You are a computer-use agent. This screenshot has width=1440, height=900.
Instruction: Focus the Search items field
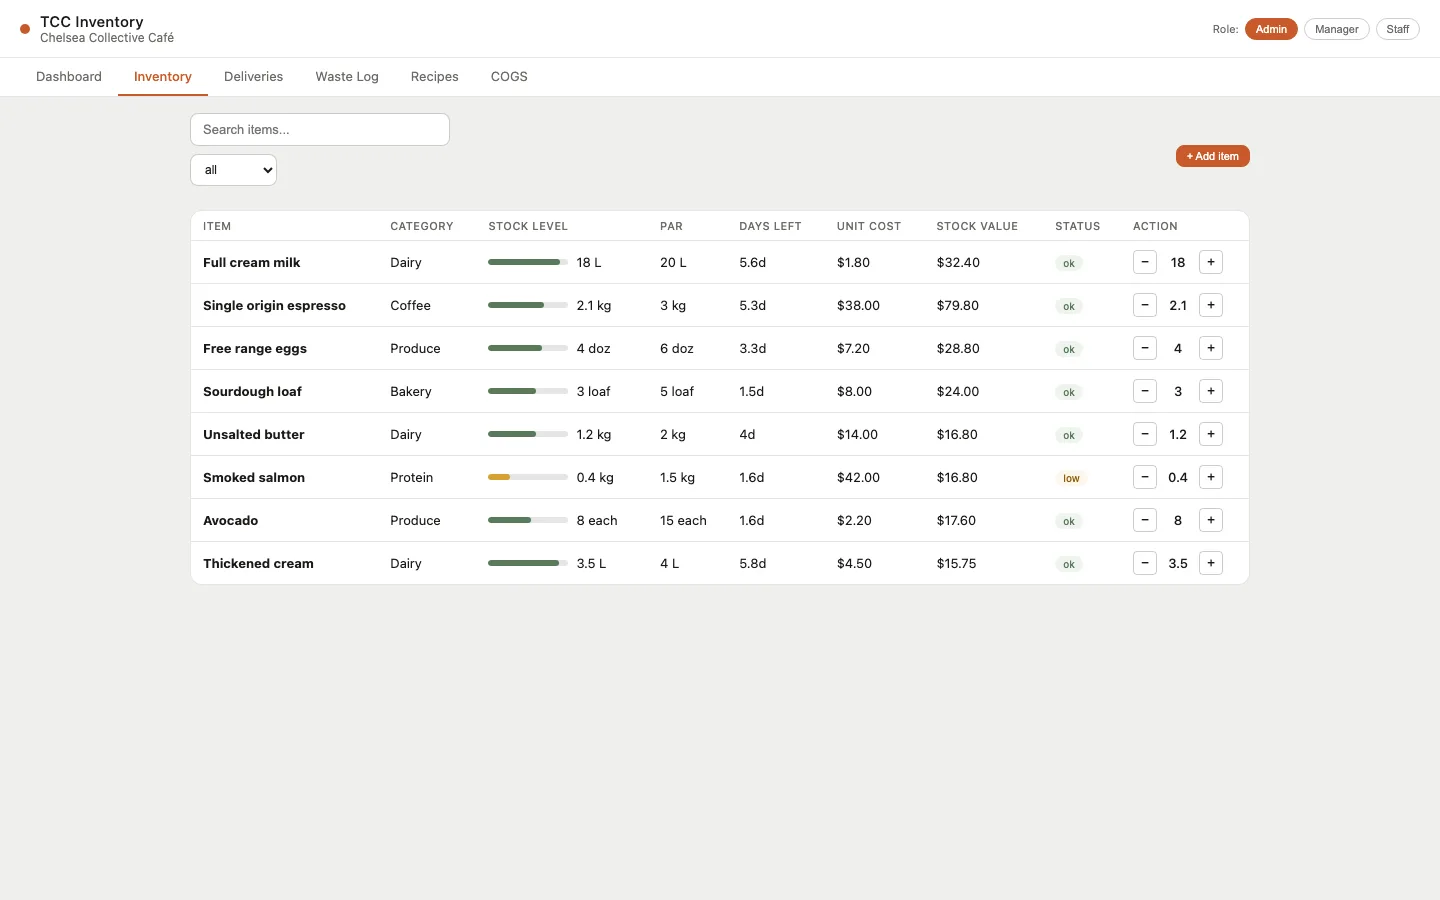[x=320, y=129]
